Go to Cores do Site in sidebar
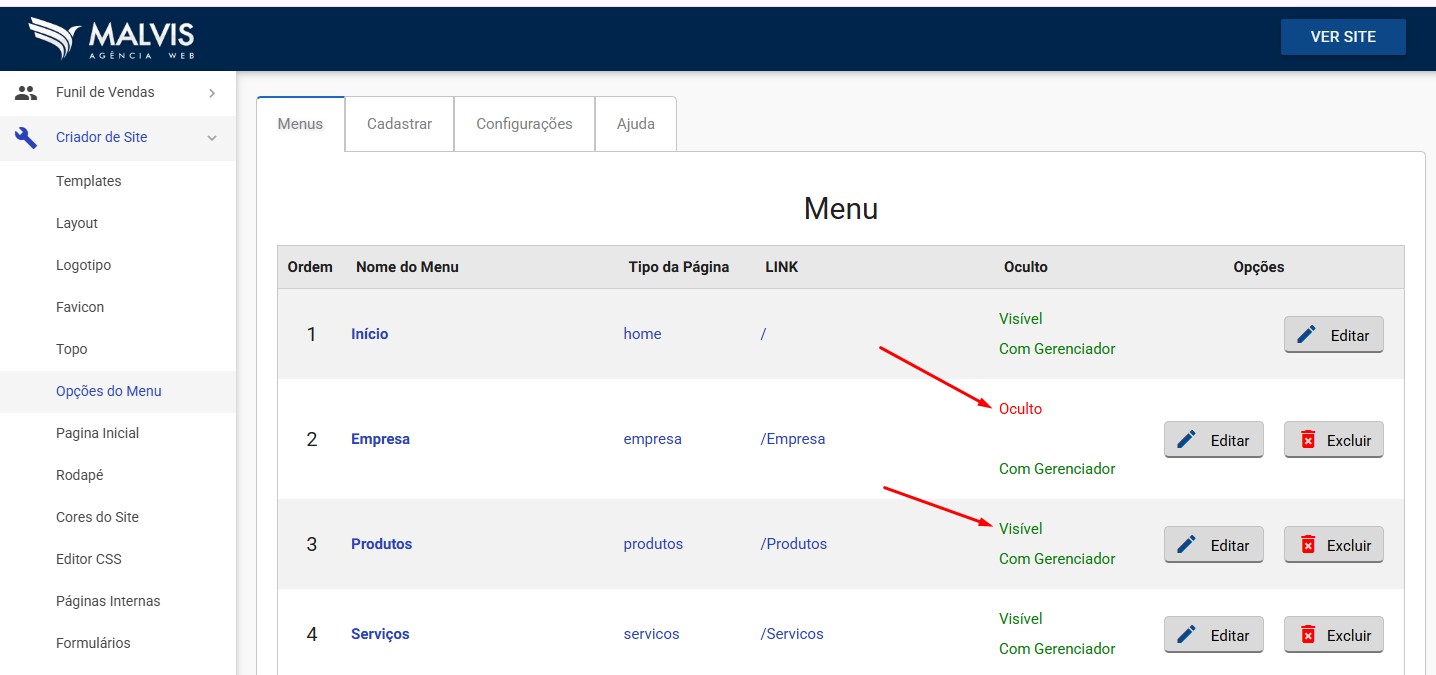The width and height of the screenshot is (1436, 675). coord(97,517)
